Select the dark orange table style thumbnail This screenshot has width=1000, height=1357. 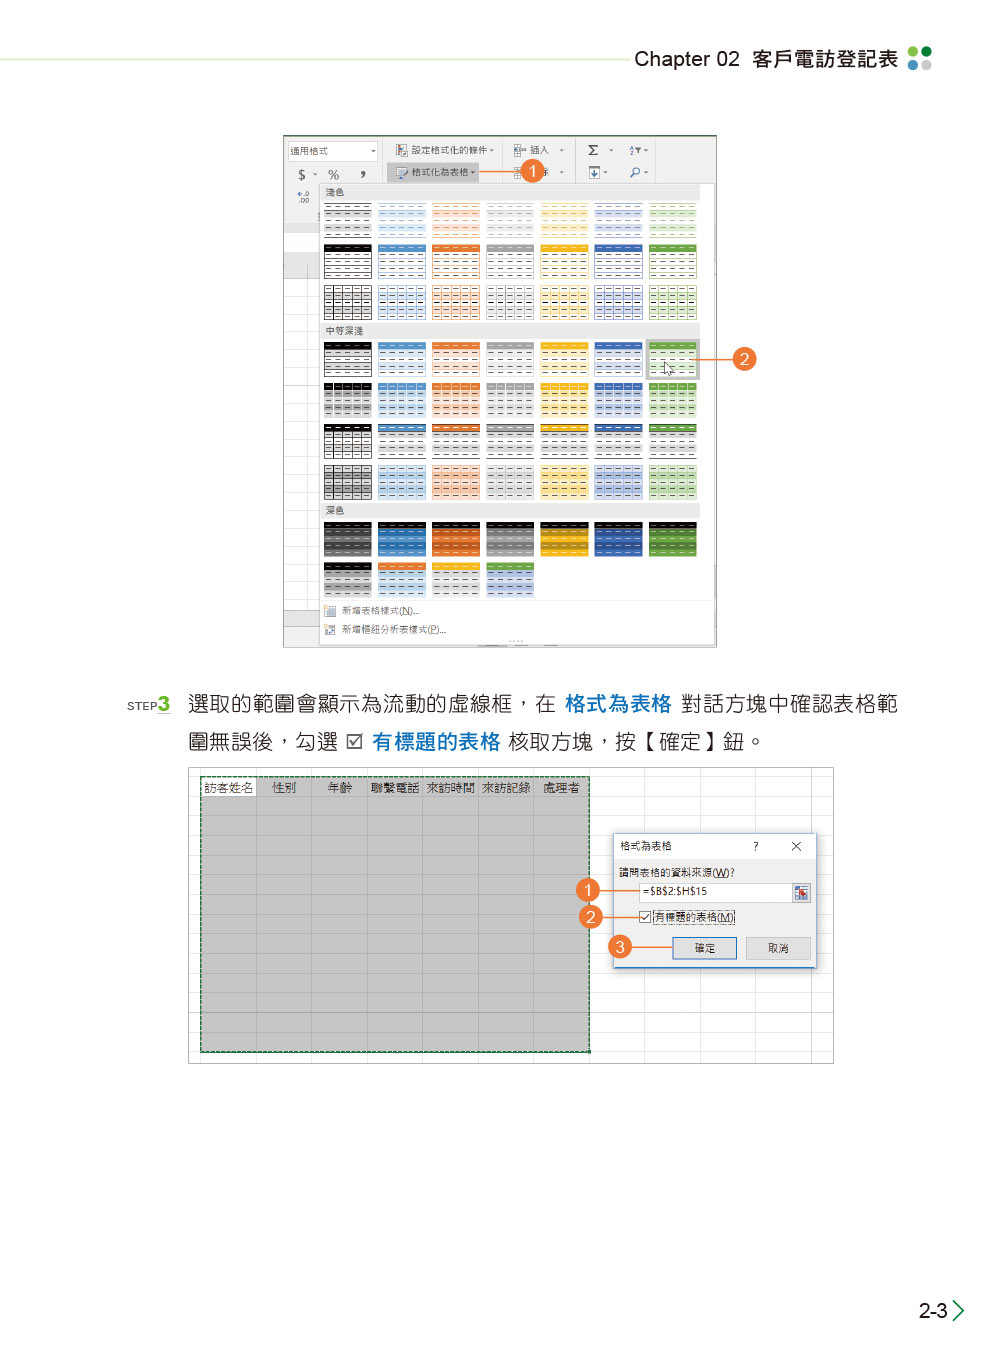click(x=456, y=539)
